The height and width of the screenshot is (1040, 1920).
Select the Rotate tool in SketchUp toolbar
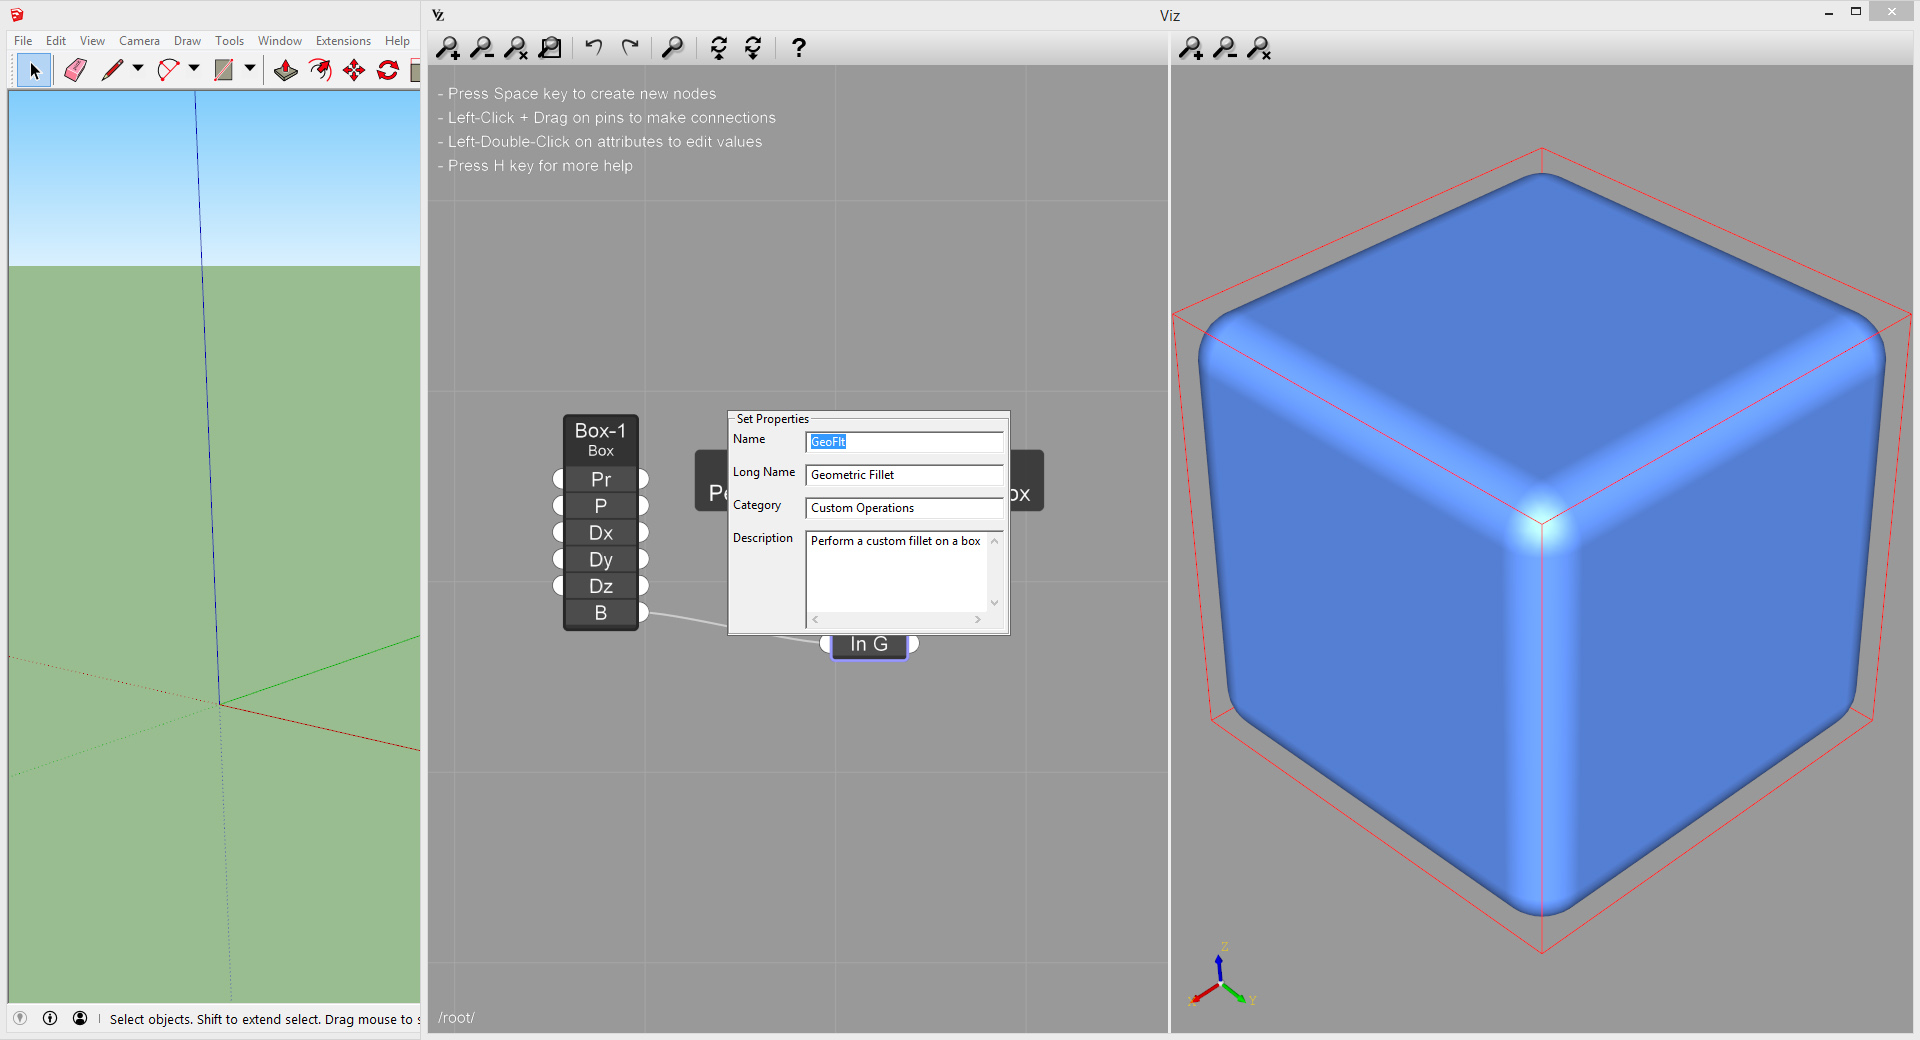(388, 70)
